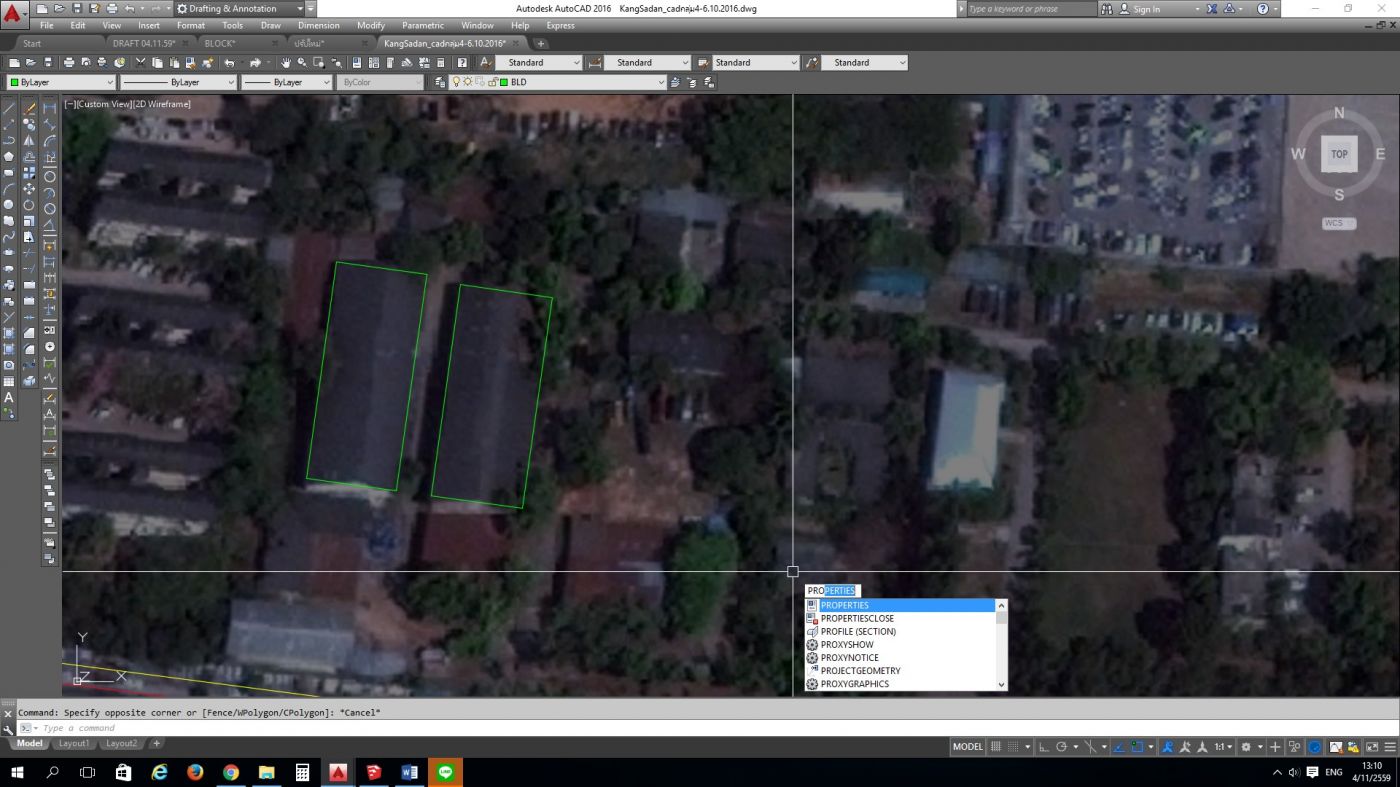Click the Multiline Text tool

(9, 397)
